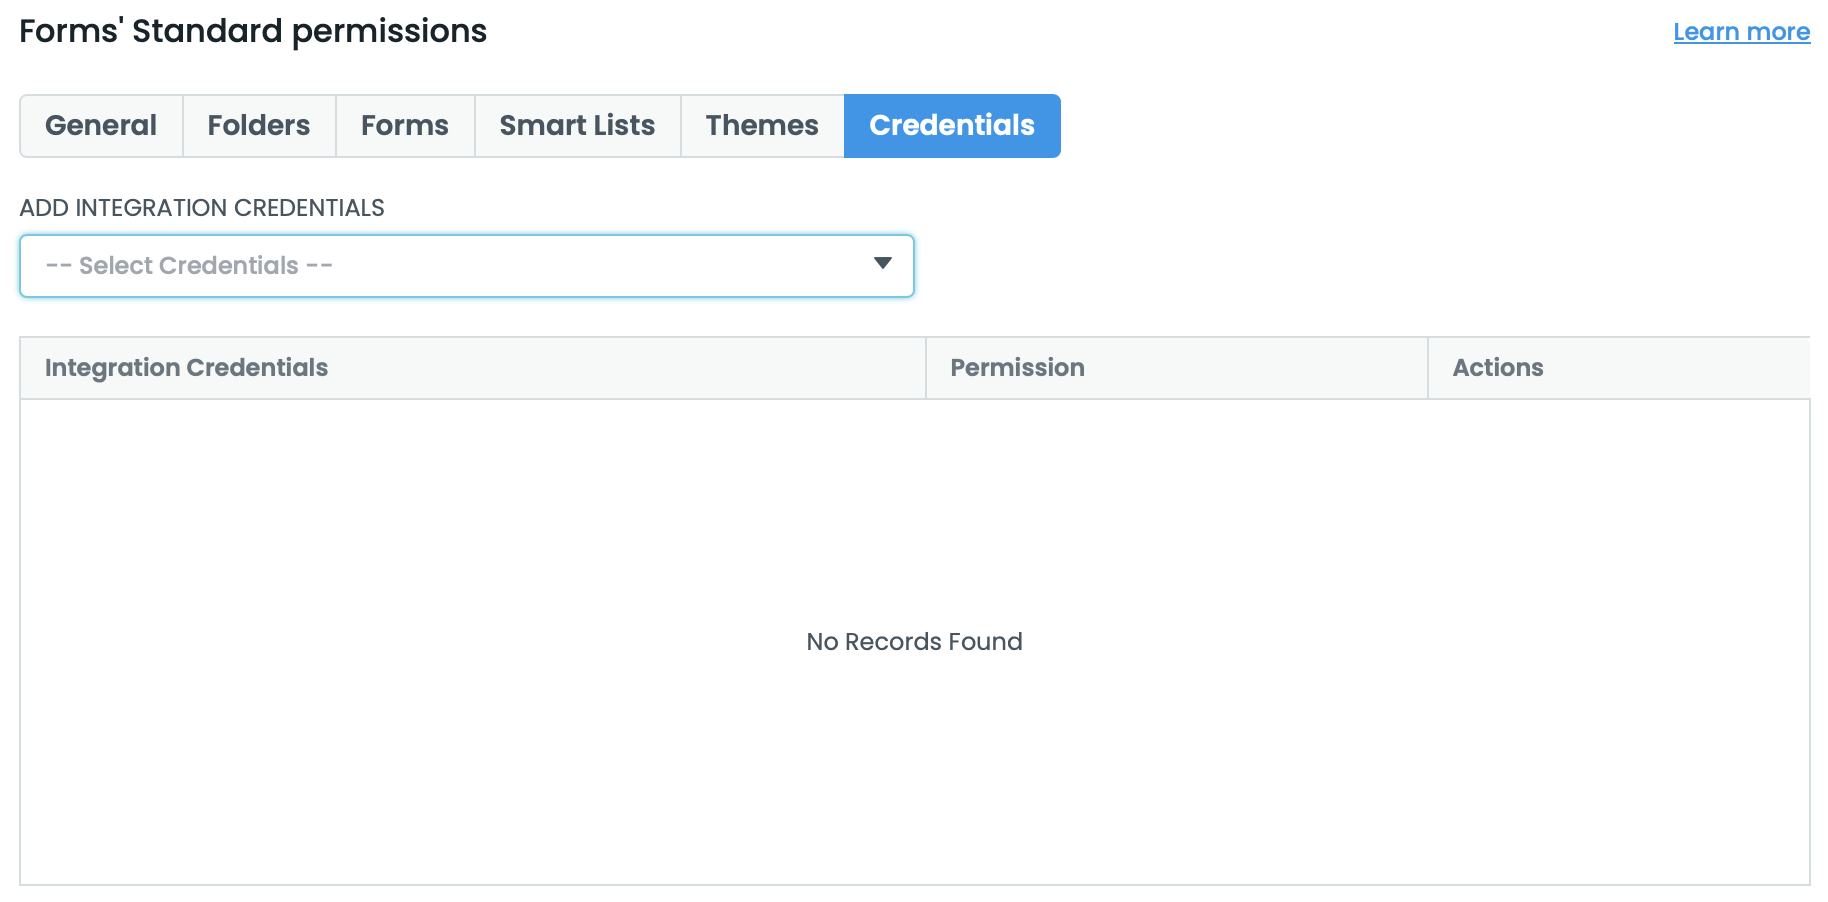Open the Select Credentials dropdown
This screenshot has height=902, width=1828.
tap(466, 265)
